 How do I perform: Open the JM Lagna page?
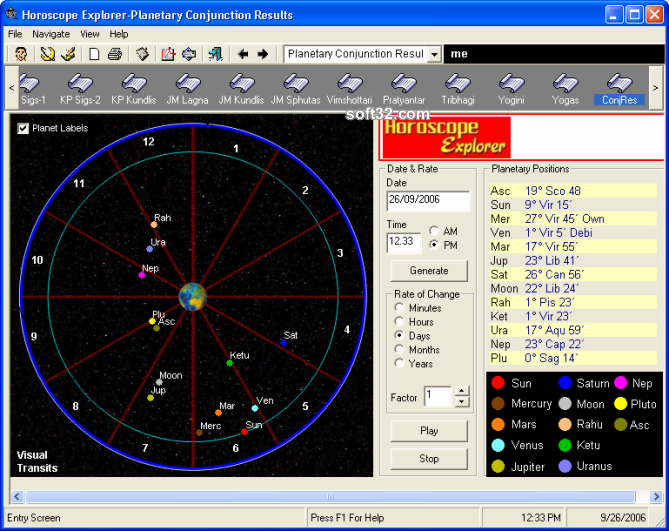pyautogui.click(x=187, y=89)
